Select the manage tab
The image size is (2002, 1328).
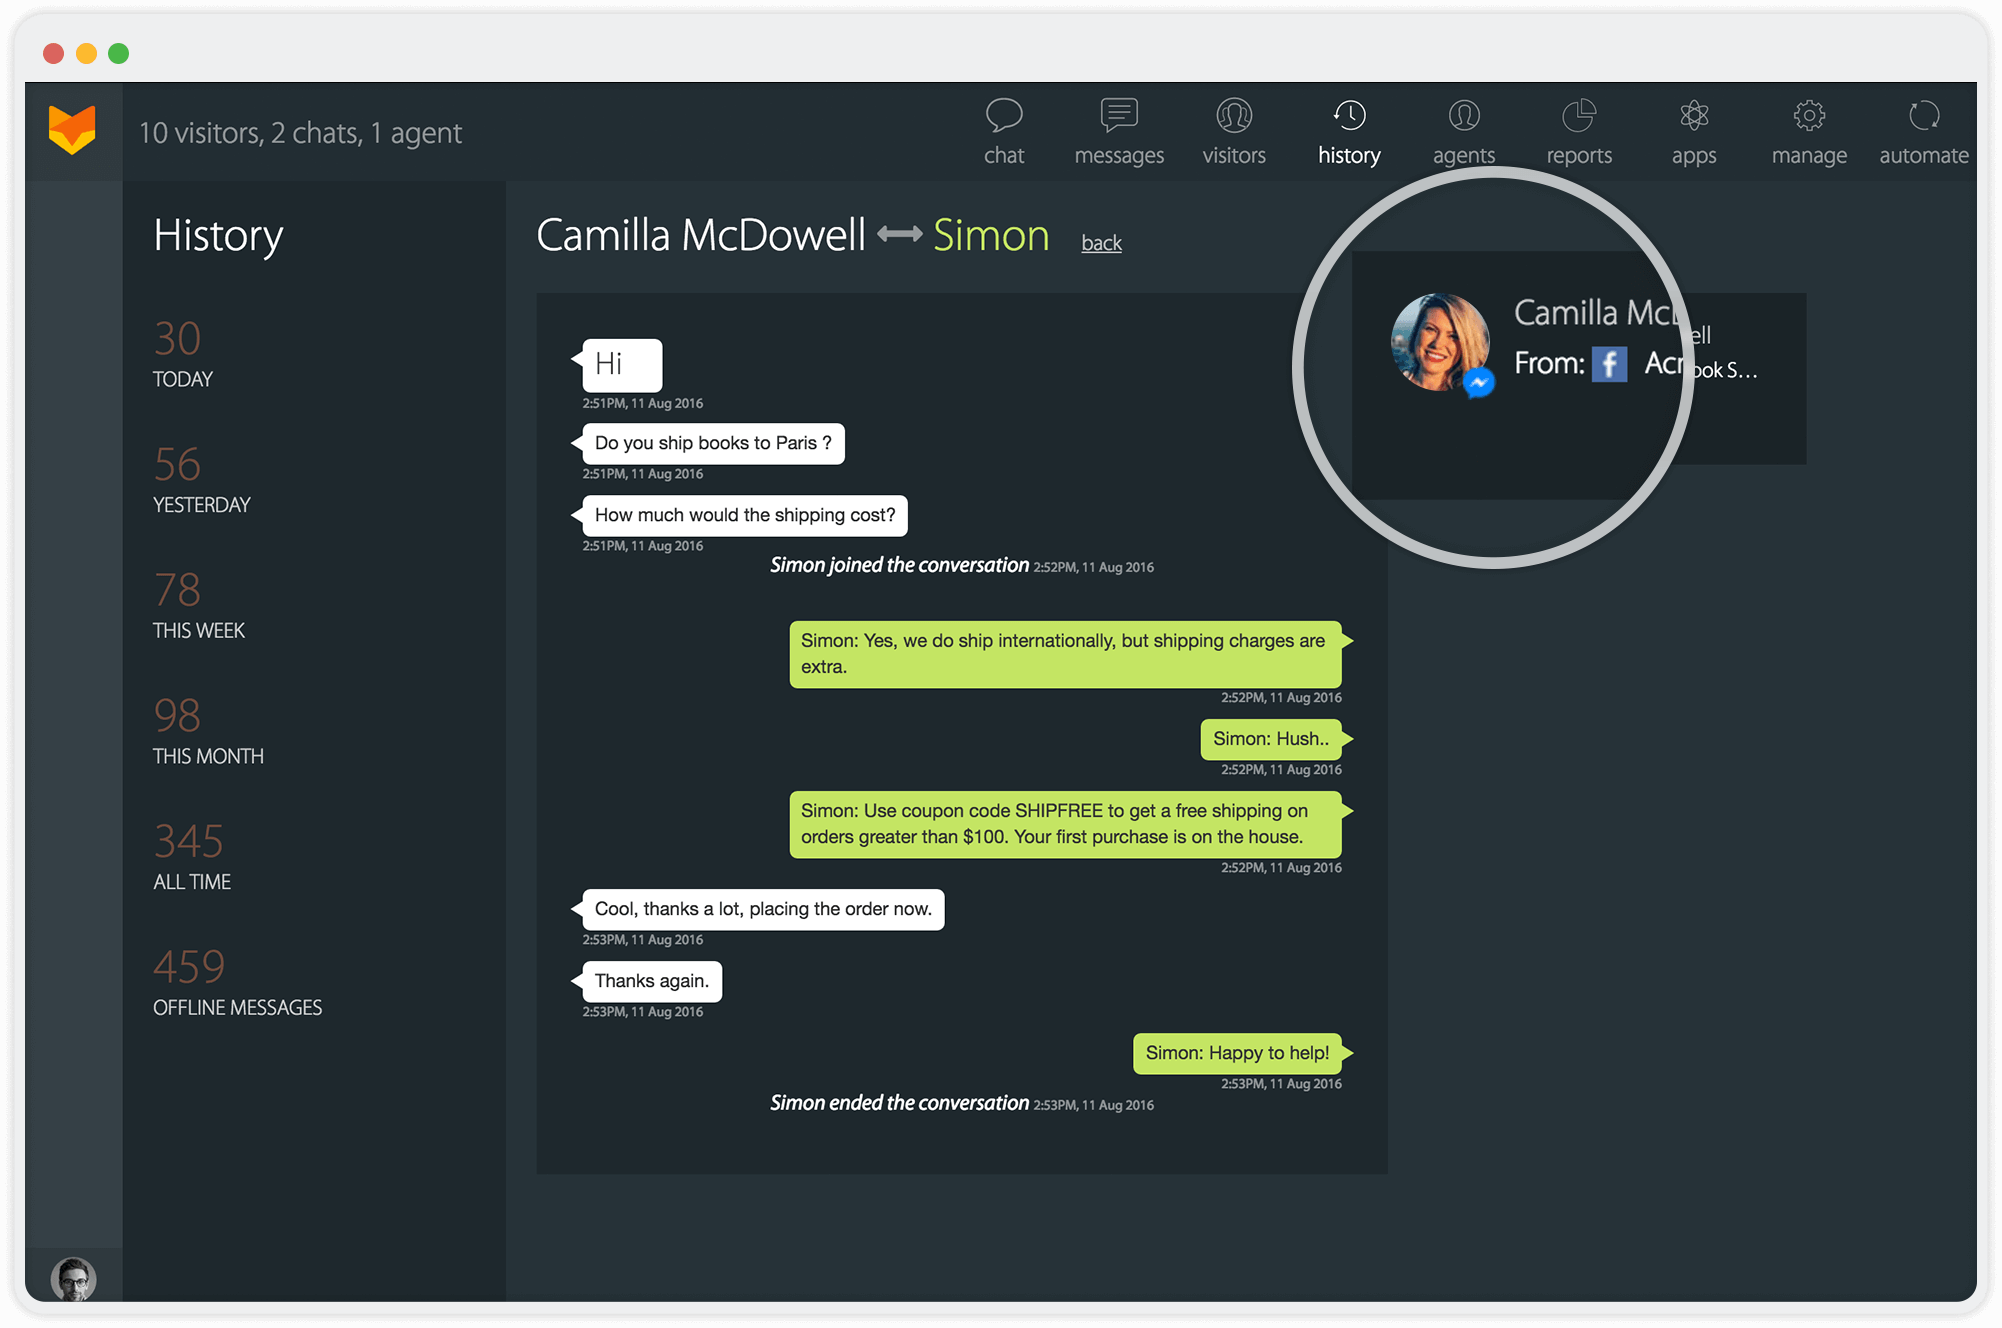coord(1808,132)
